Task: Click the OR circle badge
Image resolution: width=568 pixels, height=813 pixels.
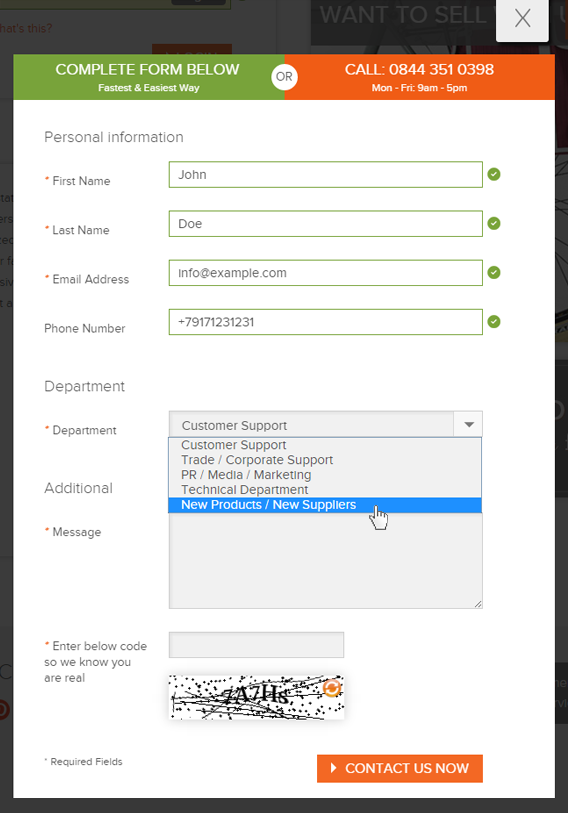Action: 284,77
